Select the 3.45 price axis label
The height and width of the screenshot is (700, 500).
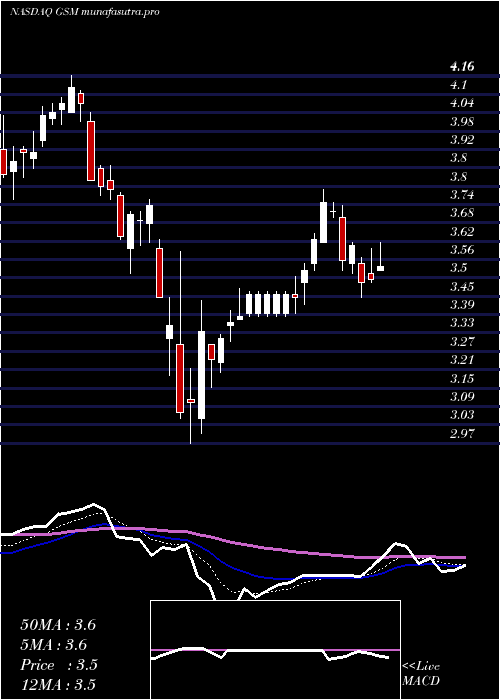tap(462, 286)
